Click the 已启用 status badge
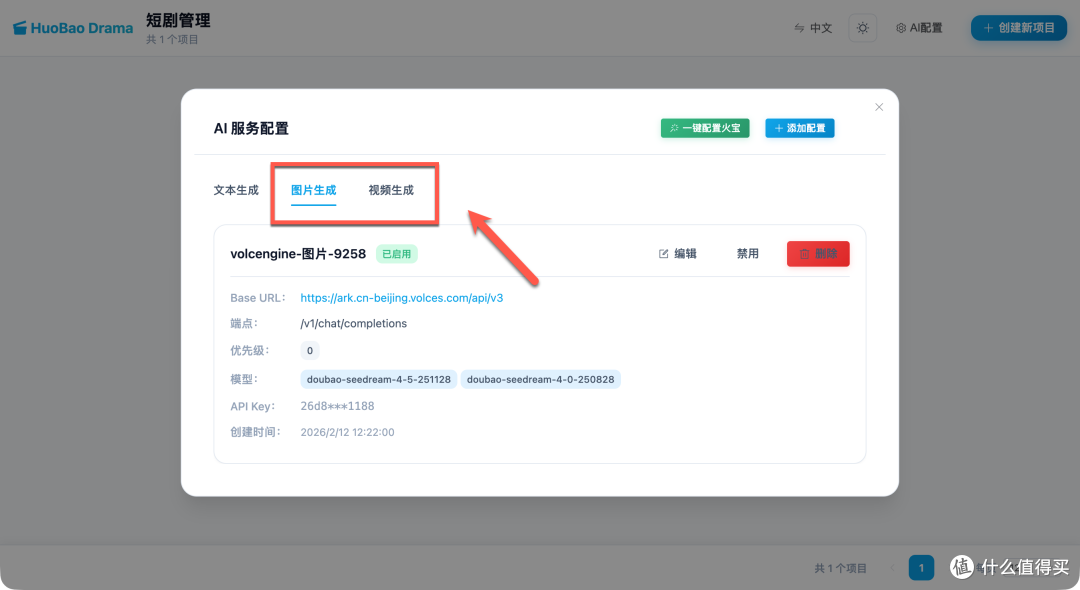The width and height of the screenshot is (1080, 590). coord(397,254)
